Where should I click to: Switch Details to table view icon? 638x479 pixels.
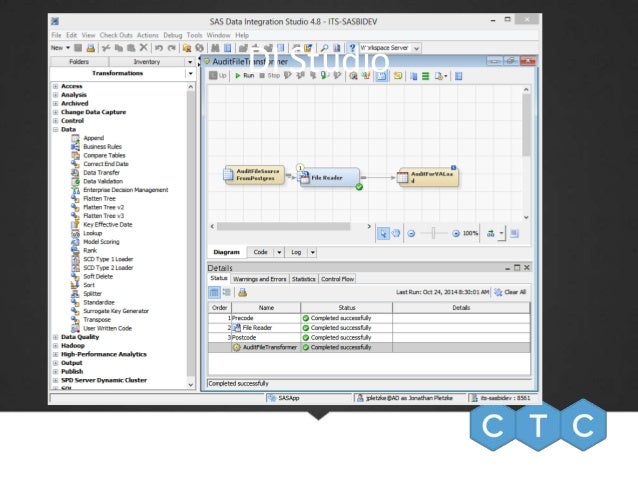tap(214, 292)
